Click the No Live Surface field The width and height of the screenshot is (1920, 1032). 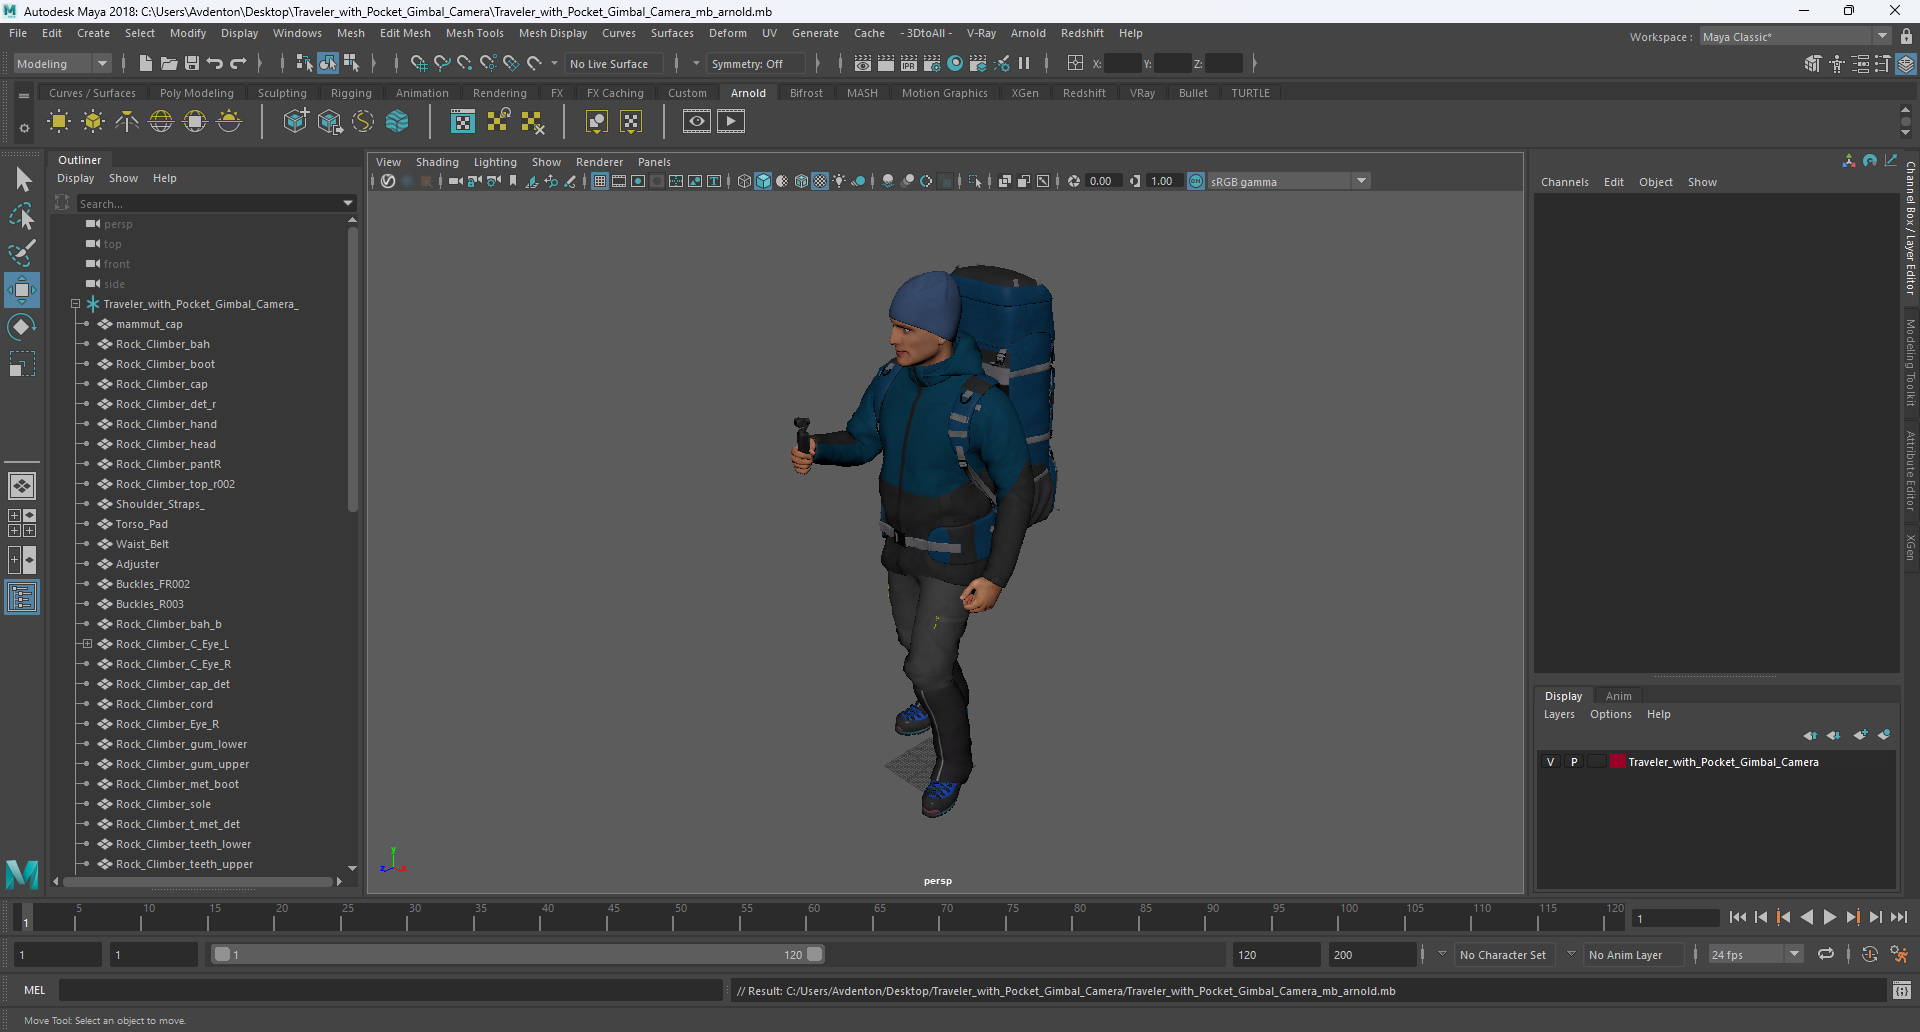click(613, 64)
